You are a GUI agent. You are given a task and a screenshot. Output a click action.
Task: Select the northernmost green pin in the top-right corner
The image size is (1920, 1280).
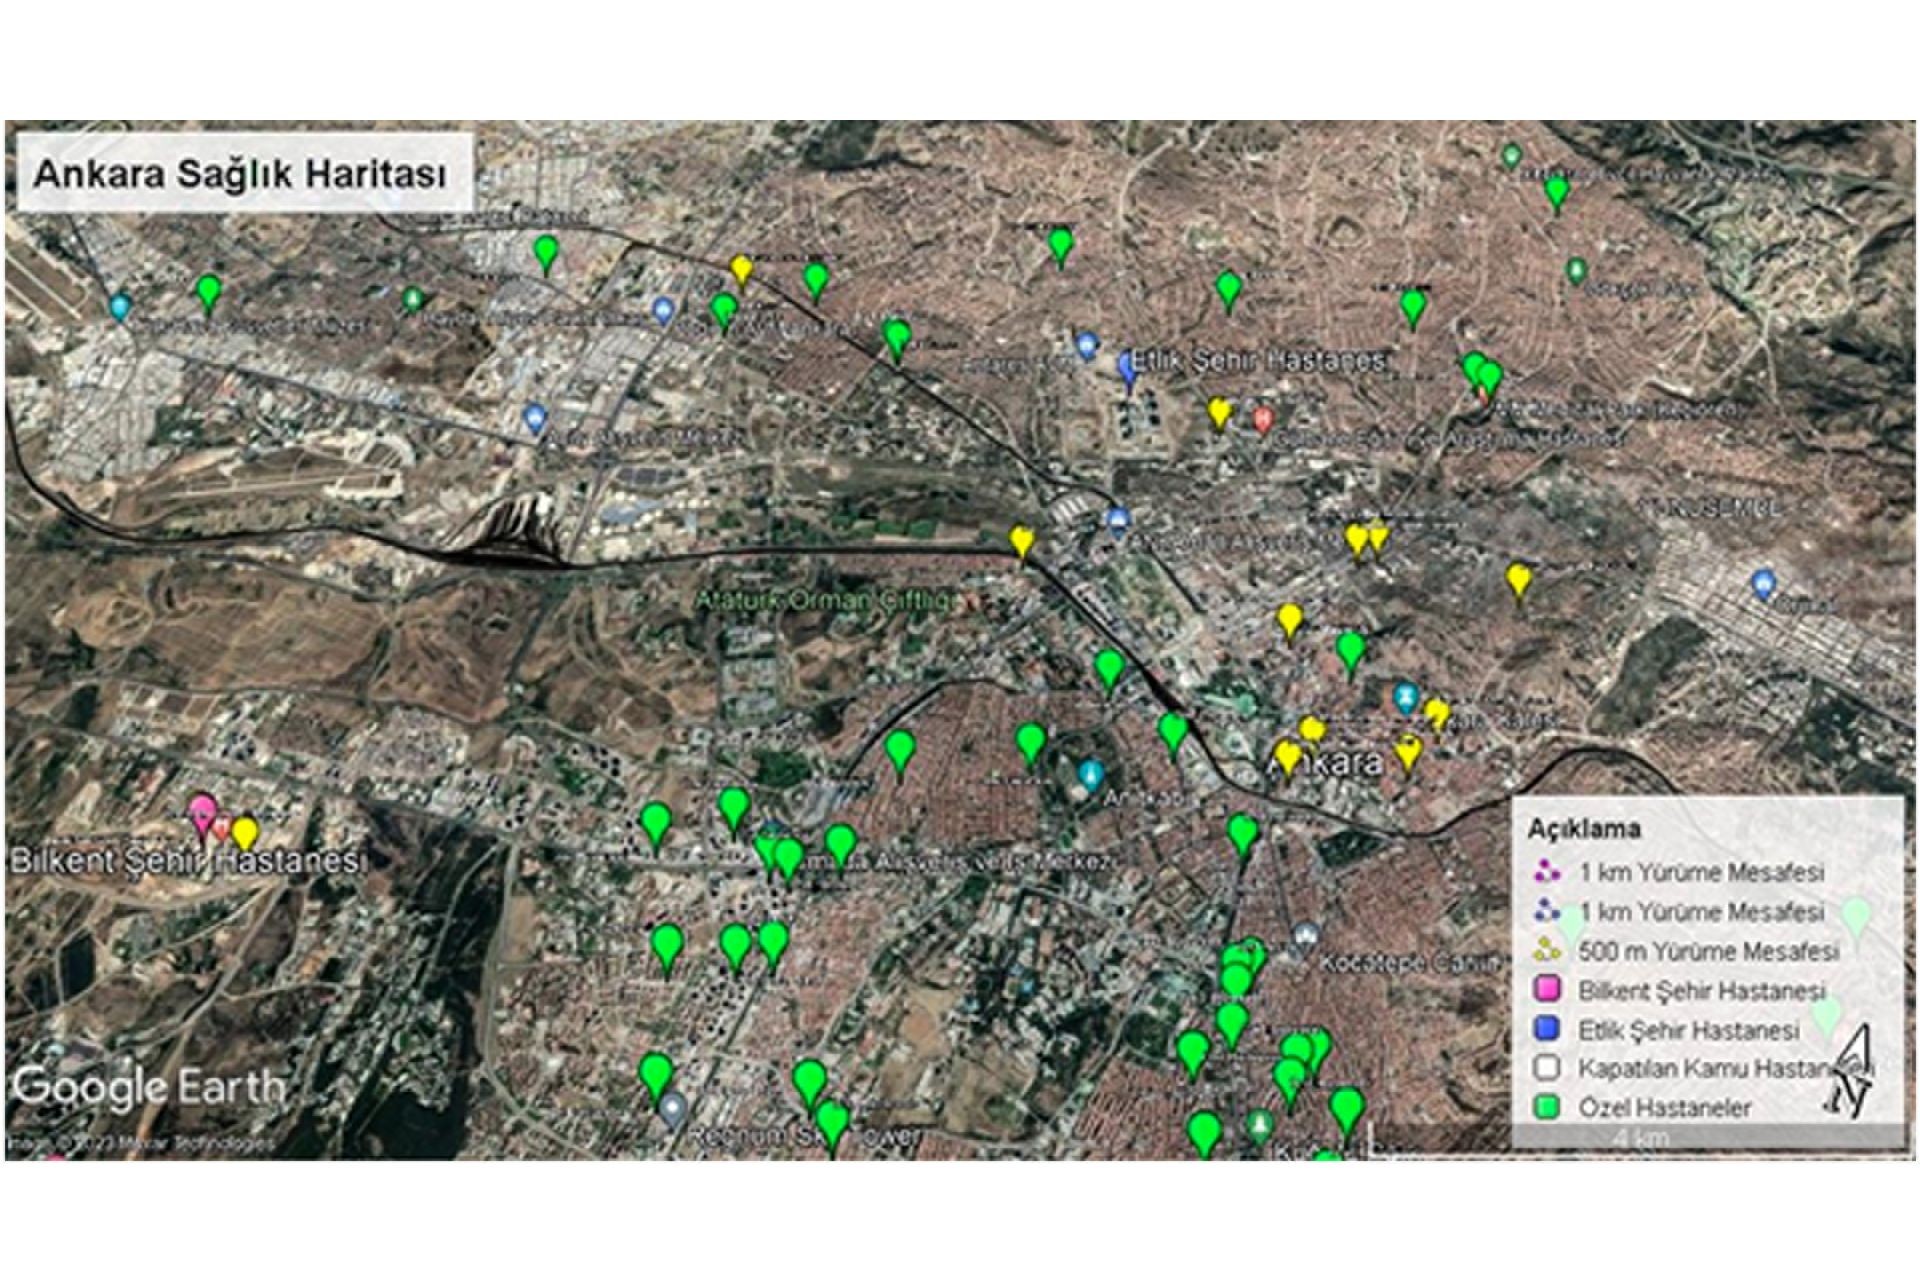click(1556, 192)
